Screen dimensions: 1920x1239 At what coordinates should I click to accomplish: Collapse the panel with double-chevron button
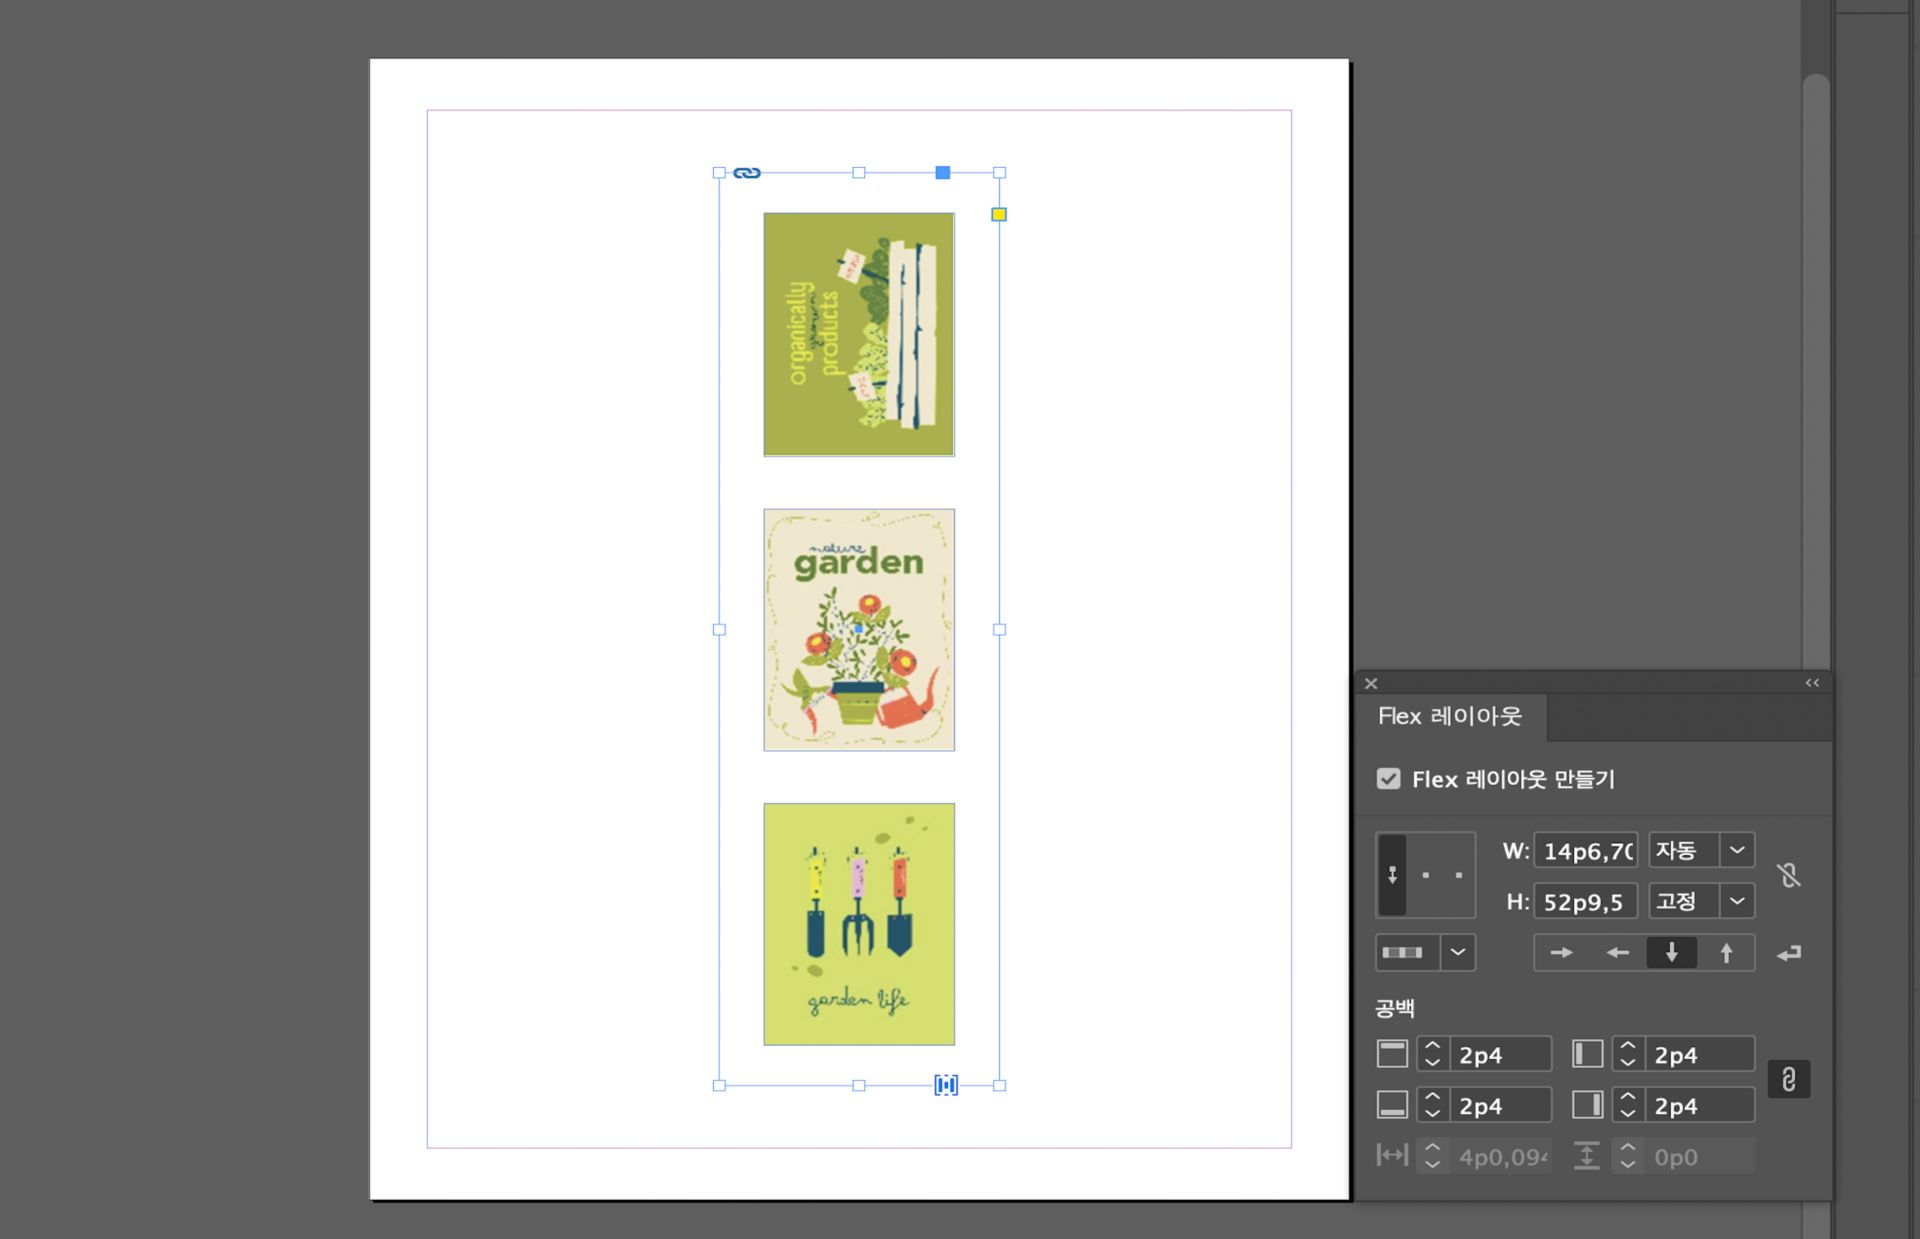point(1812,683)
